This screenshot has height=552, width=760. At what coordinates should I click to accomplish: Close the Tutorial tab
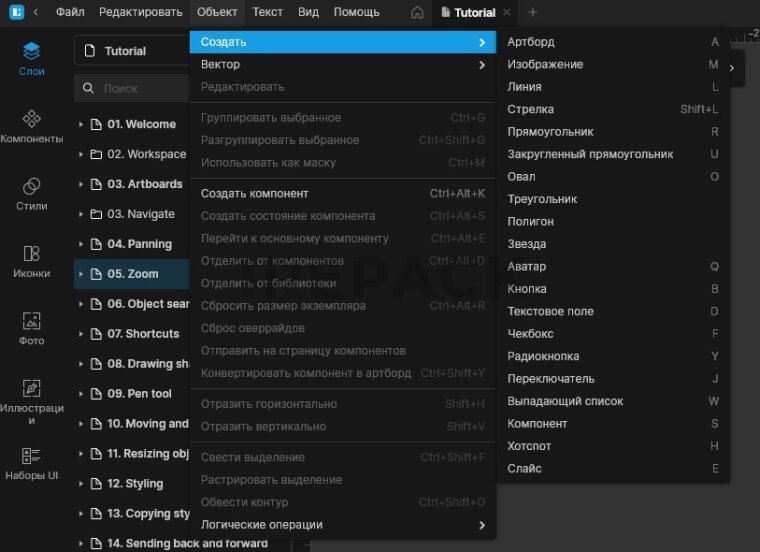click(x=507, y=13)
